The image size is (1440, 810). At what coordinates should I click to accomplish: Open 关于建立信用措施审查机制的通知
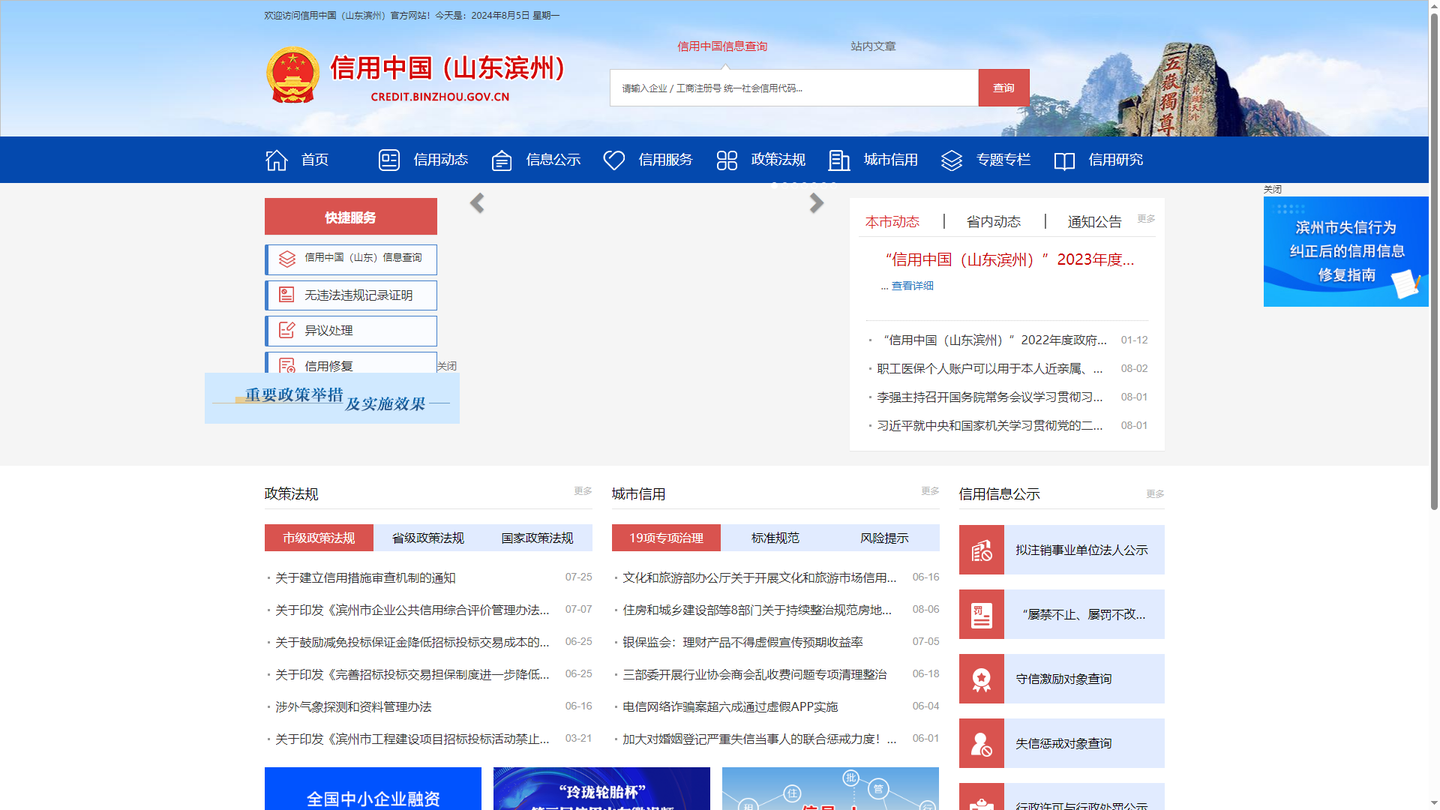366,578
